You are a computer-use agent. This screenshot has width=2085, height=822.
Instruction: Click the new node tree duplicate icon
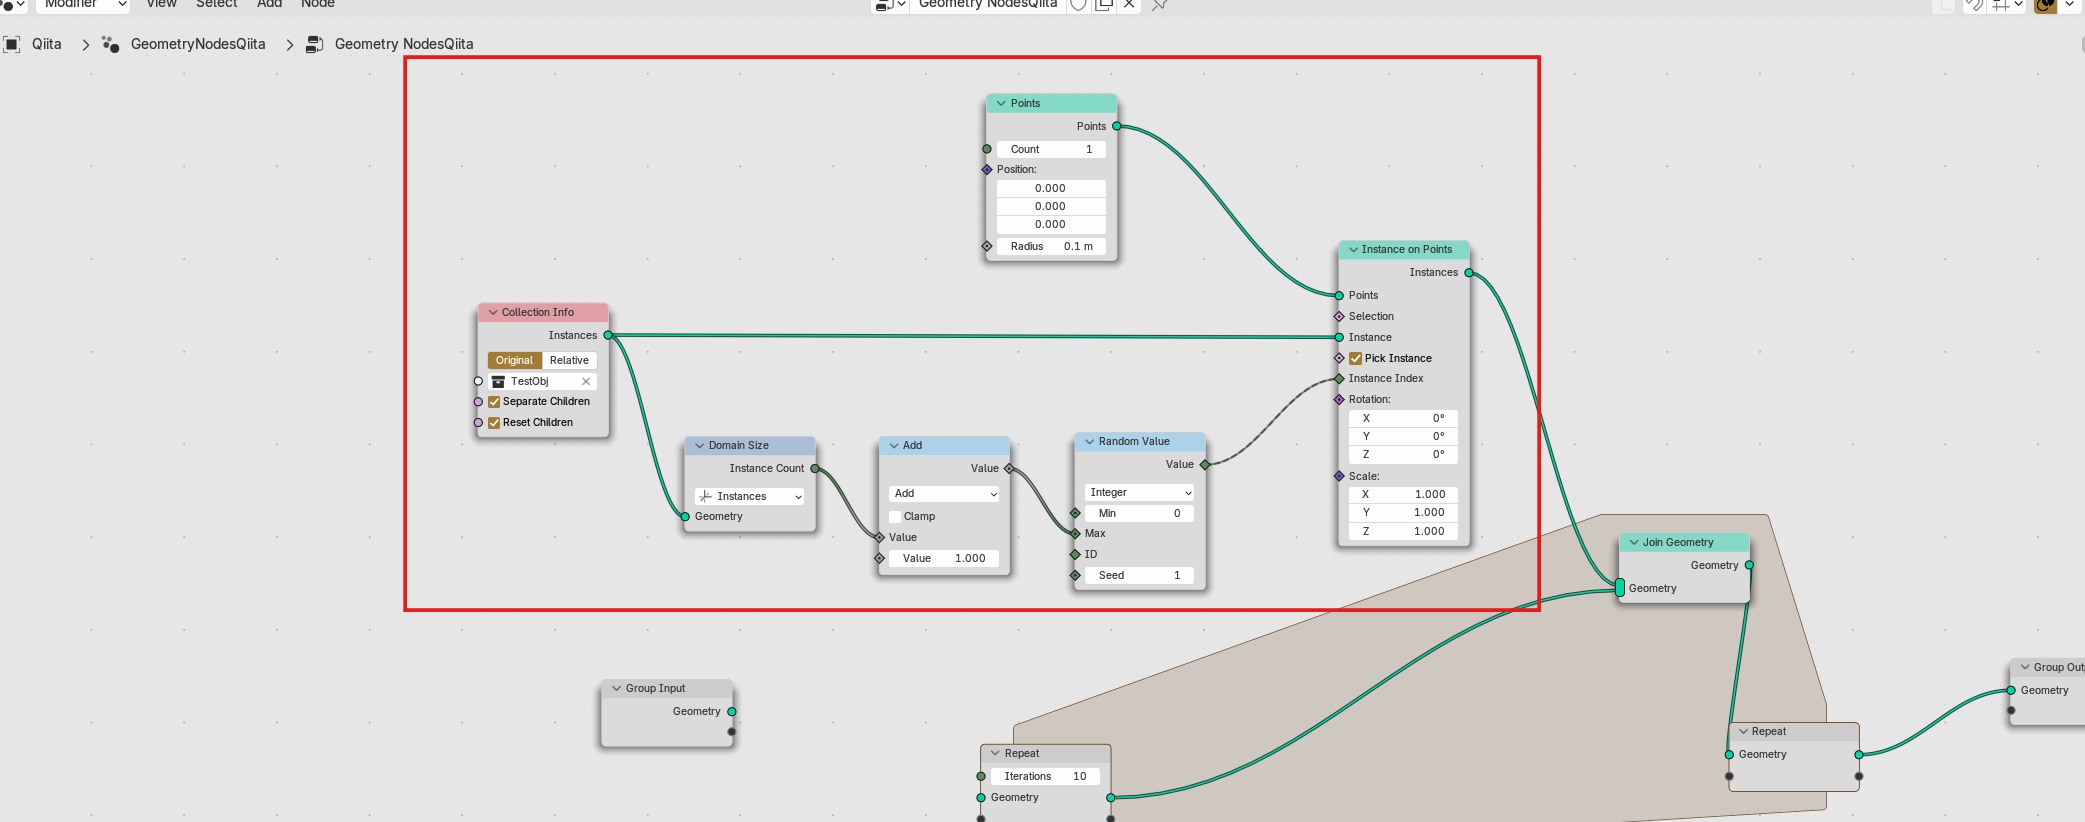point(1104,4)
